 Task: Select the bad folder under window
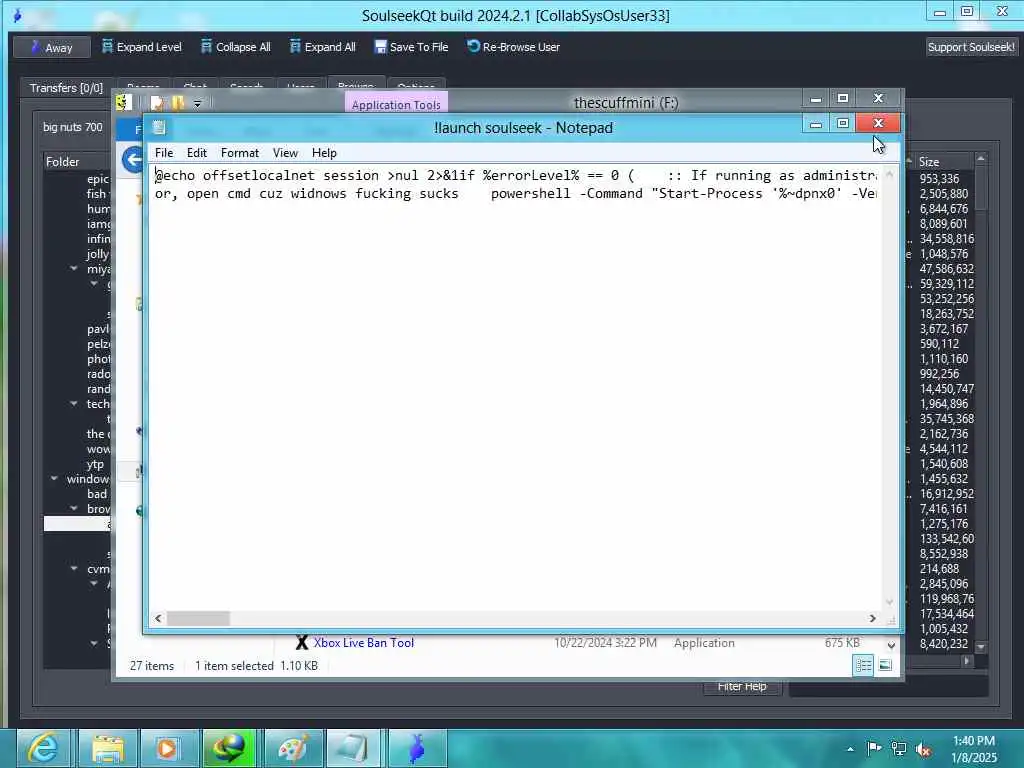click(x=97, y=494)
